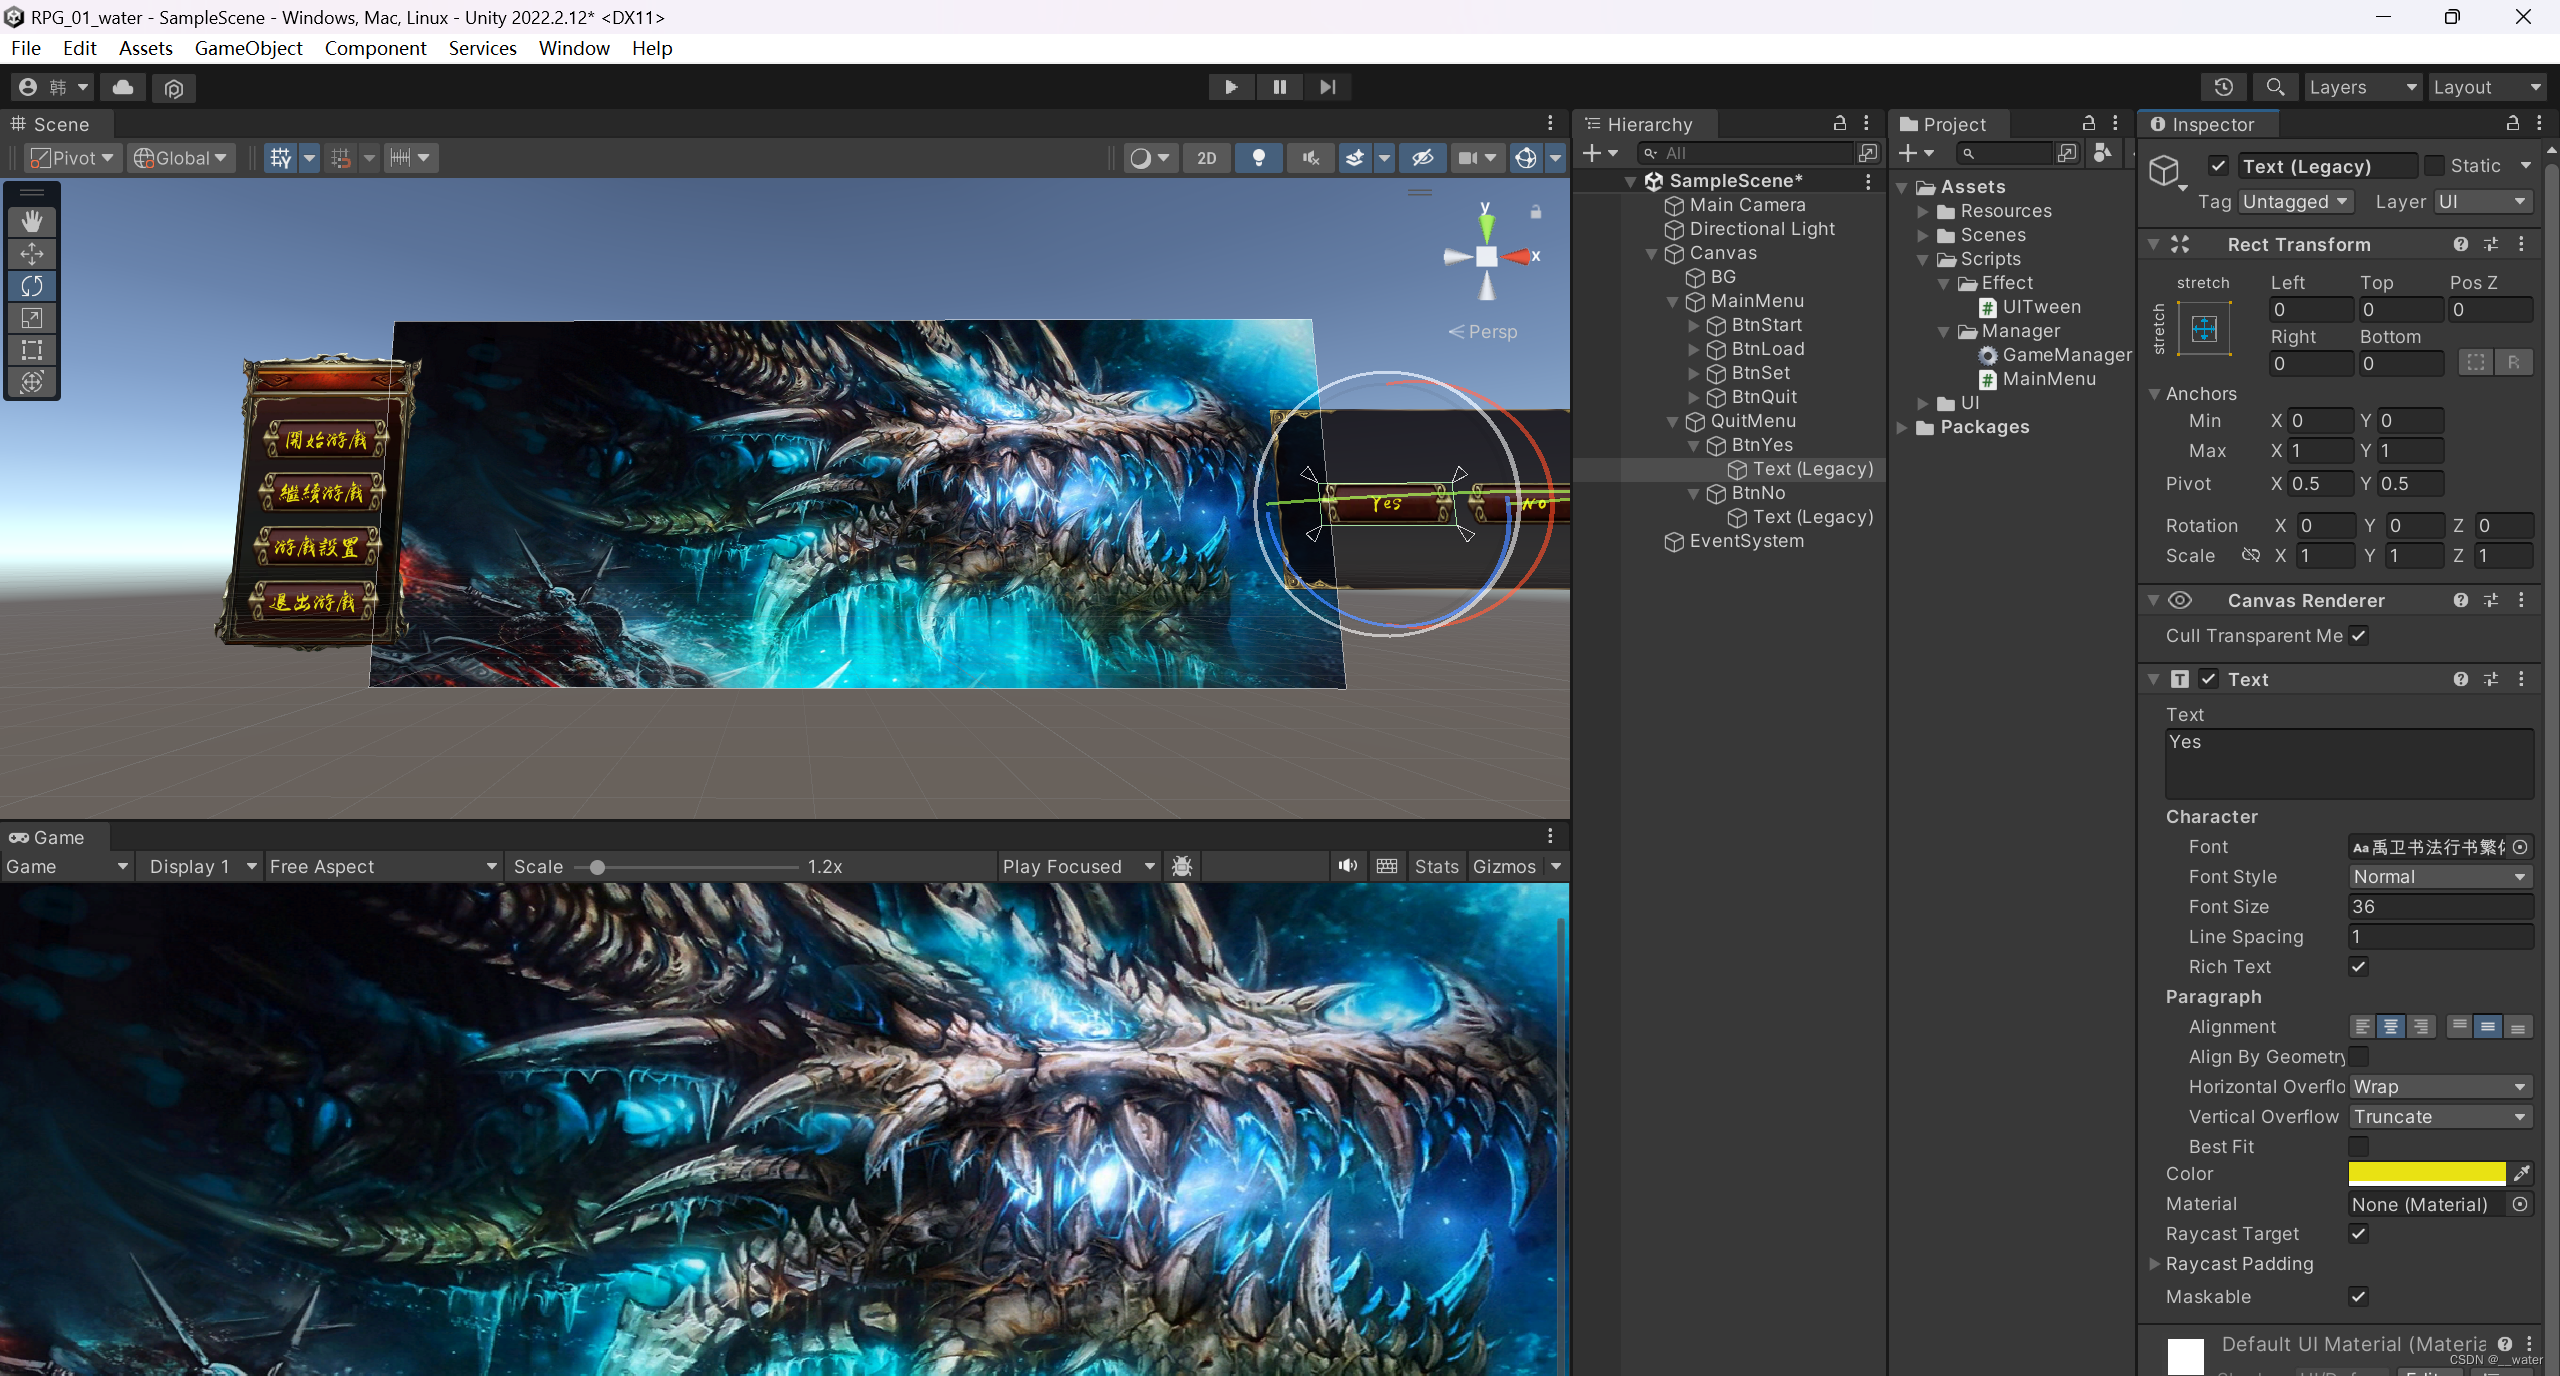
Task: Select right horizontal alignment icon
Action: click(x=2420, y=1027)
